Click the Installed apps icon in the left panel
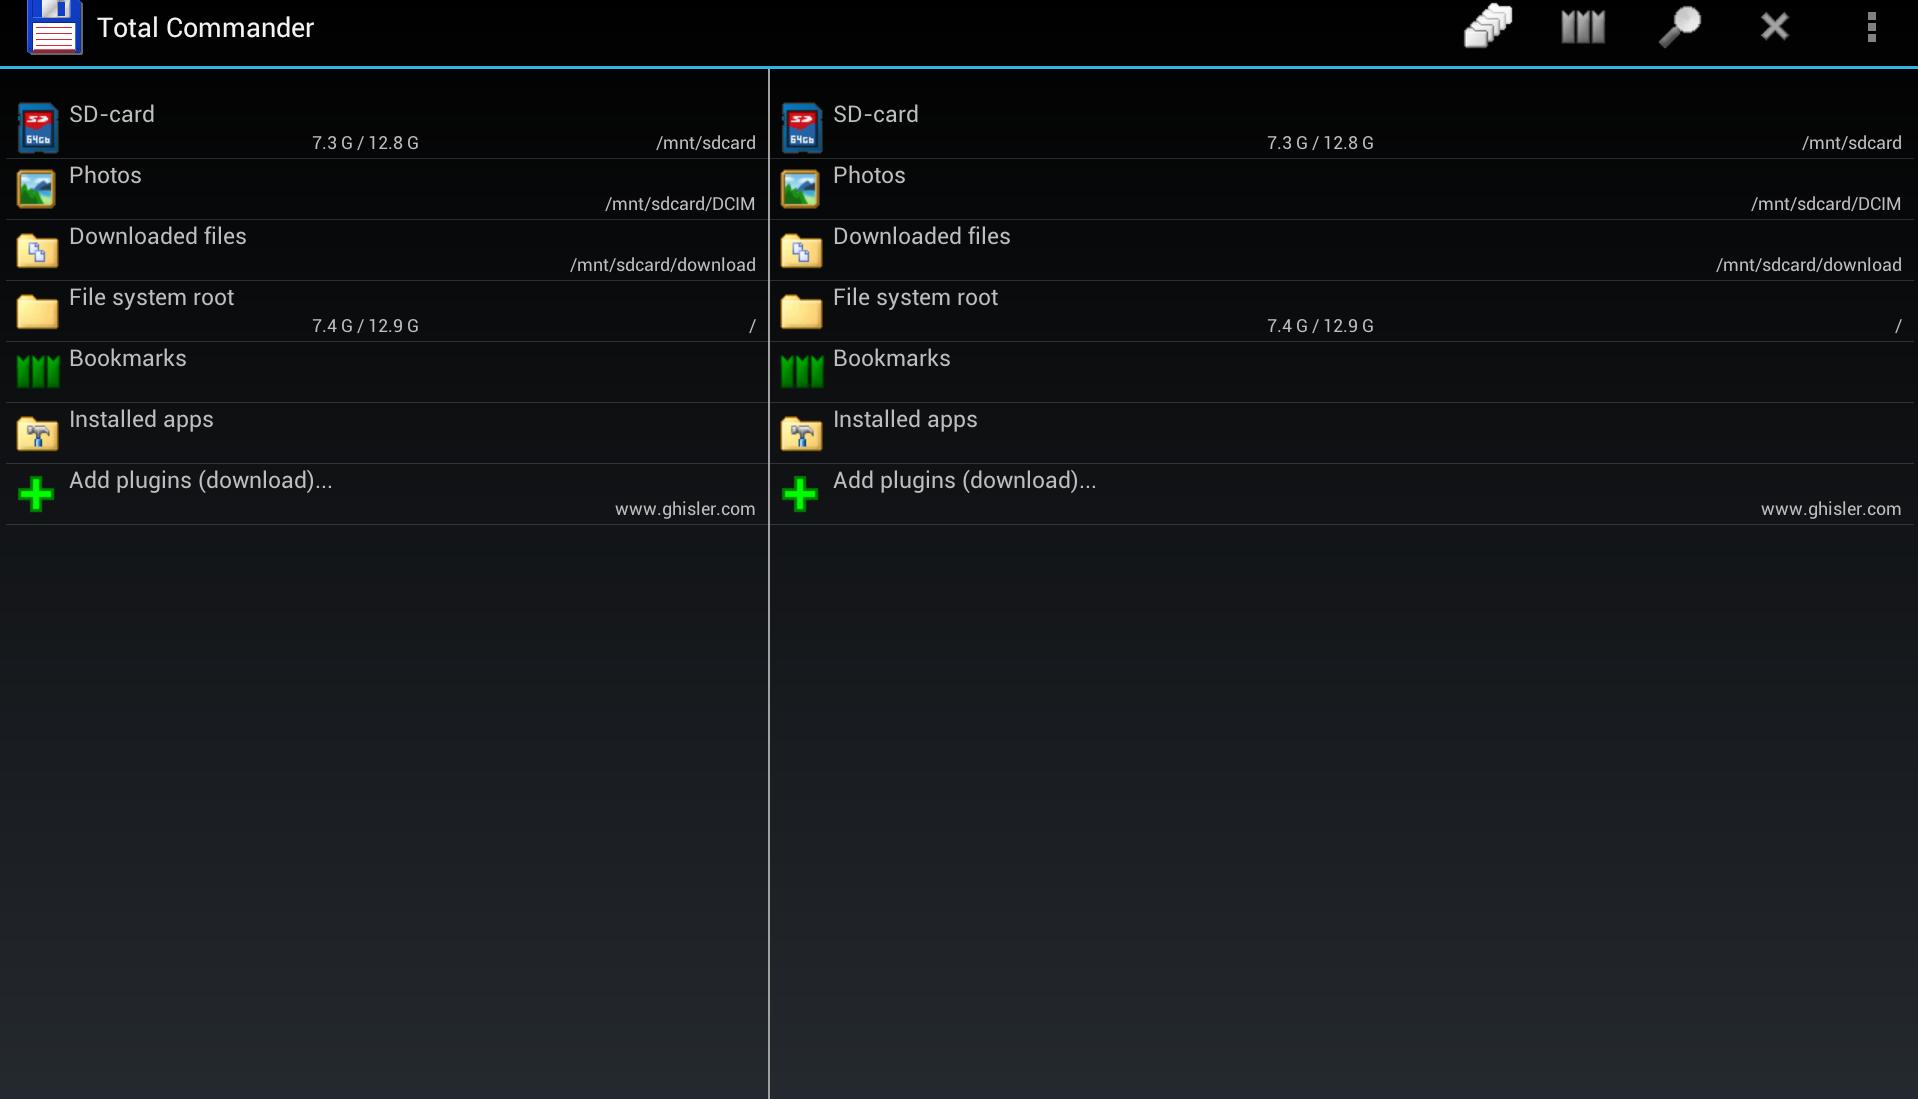 pos(37,433)
